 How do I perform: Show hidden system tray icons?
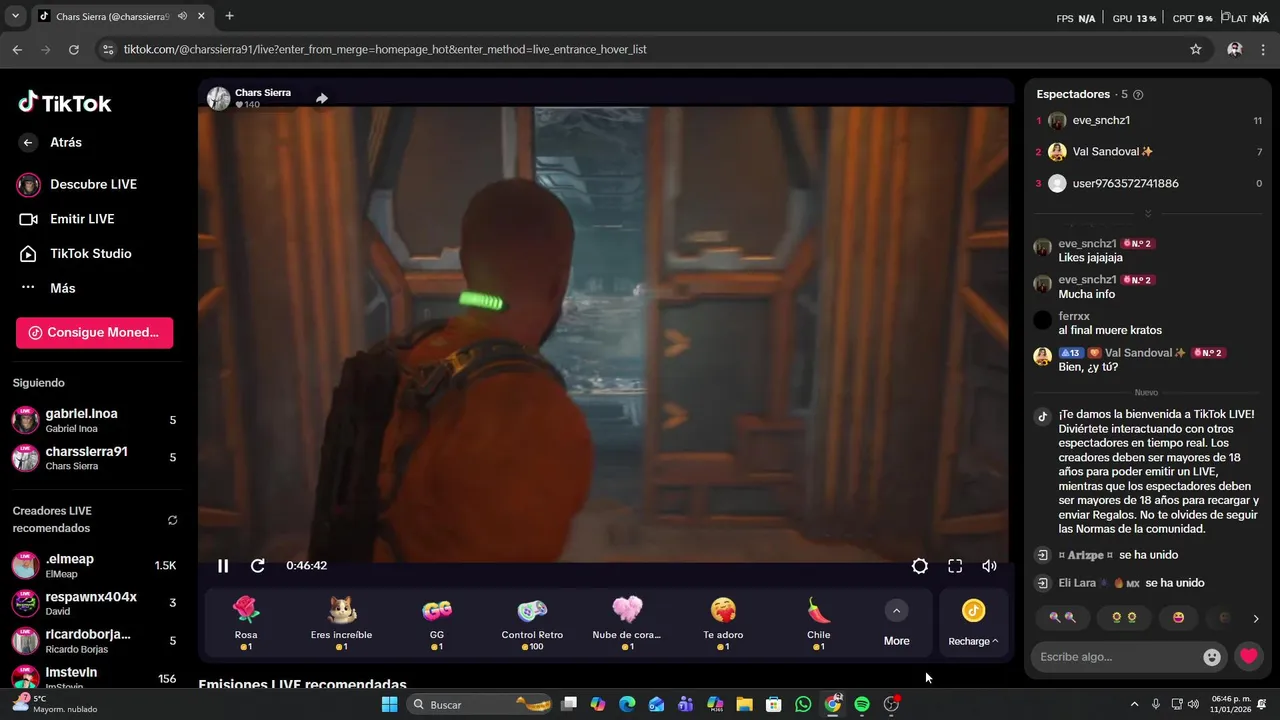pos(1134,704)
